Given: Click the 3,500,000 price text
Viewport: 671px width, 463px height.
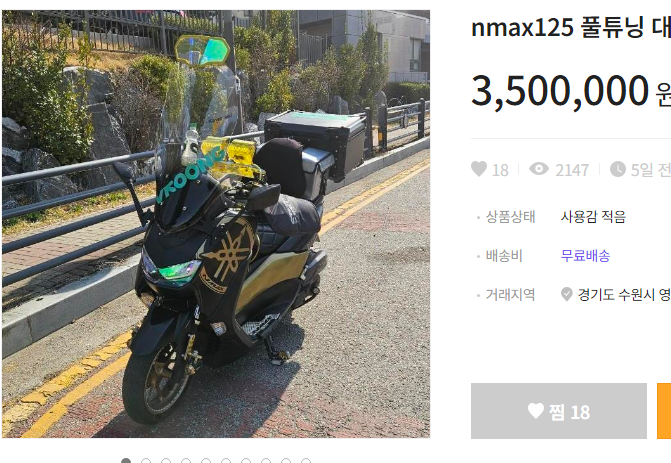Looking at the screenshot, I should coord(560,91).
